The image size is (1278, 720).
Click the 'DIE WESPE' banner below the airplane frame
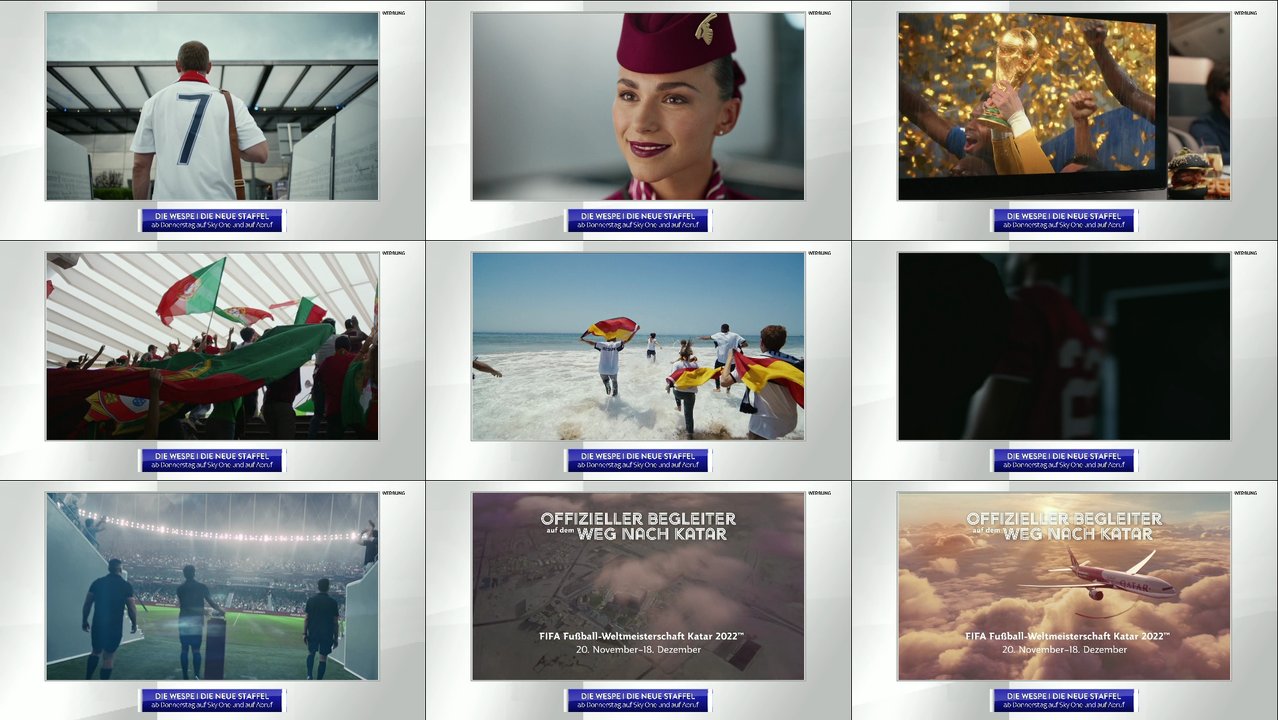coord(1064,700)
